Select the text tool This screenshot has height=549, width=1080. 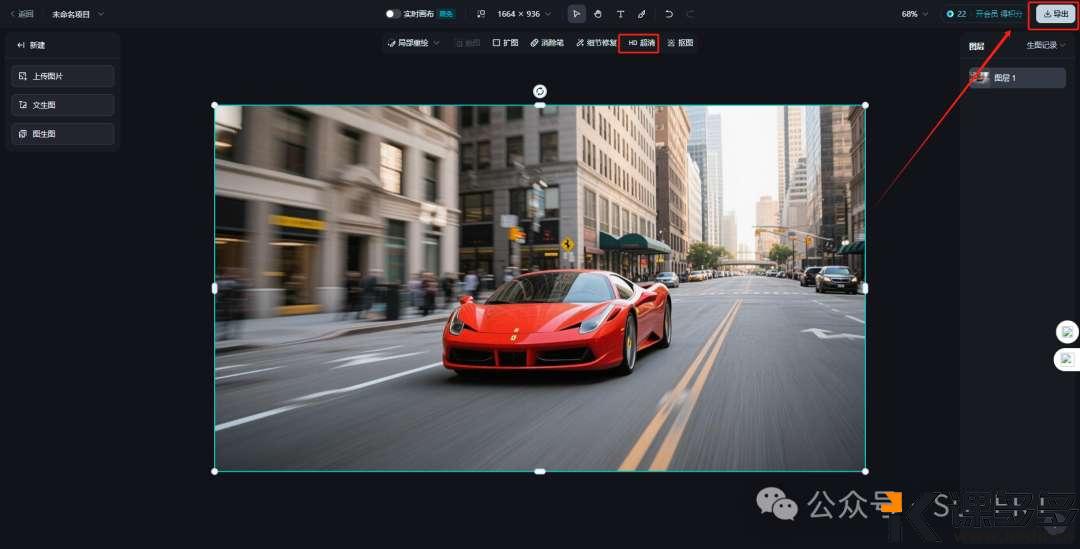[x=620, y=14]
